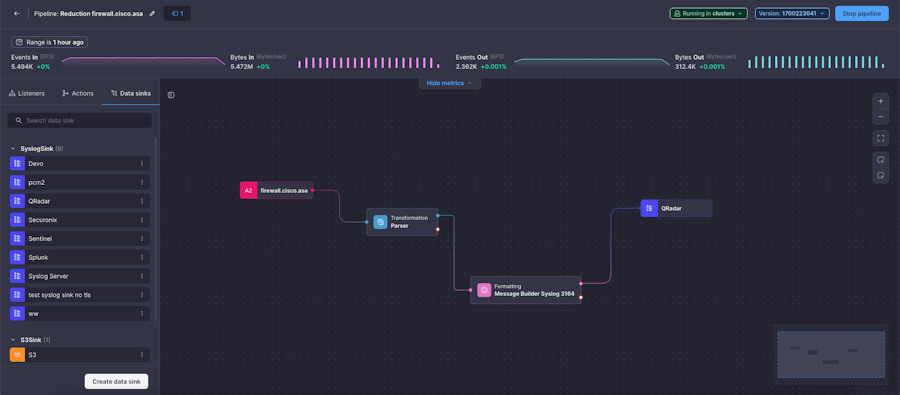Click the Bytes Out value 312.4K
Image resolution: width=900 pixels, height=395 pixels.
coord(685,67)
